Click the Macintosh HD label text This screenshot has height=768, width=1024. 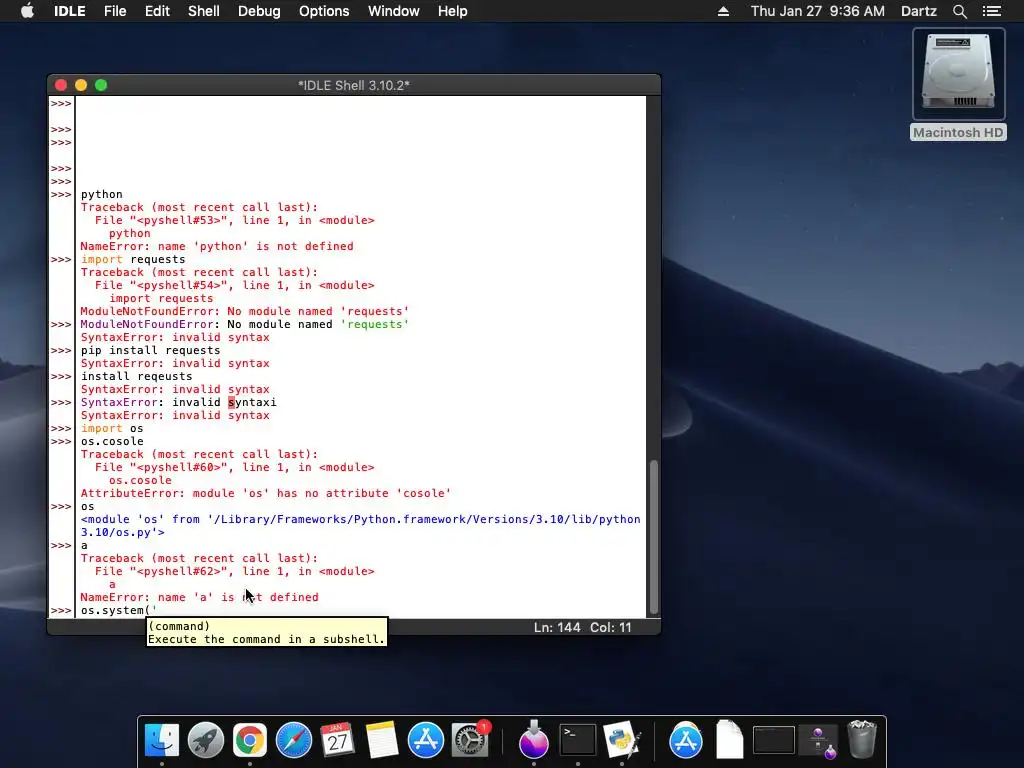pyautogui.click(x=958, y=133)
